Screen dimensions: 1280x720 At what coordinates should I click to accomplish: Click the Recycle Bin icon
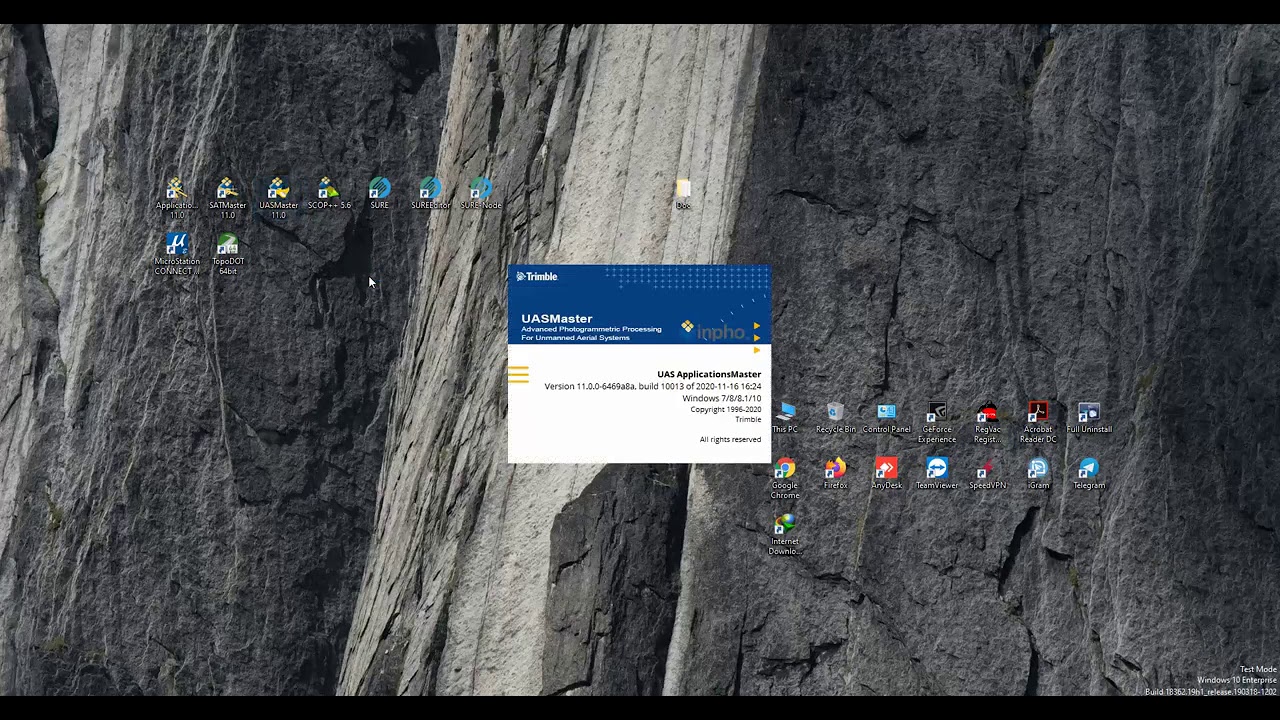(836, 418)
